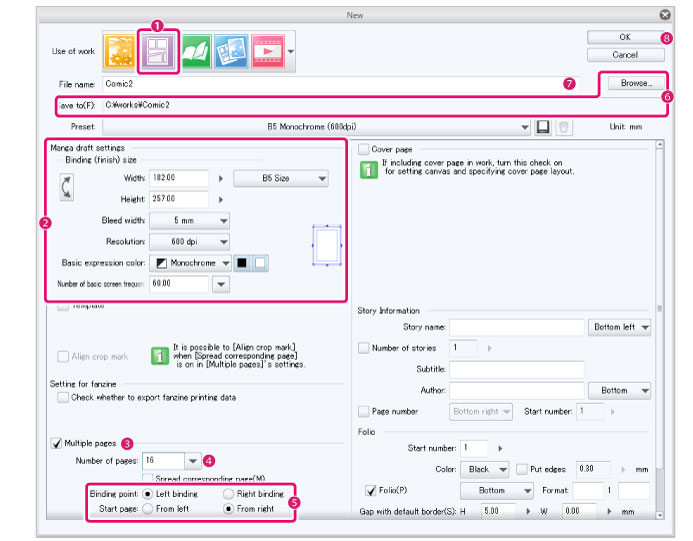Click the Align crop mark info icon

pyautogui.click(x=160, y=355)
